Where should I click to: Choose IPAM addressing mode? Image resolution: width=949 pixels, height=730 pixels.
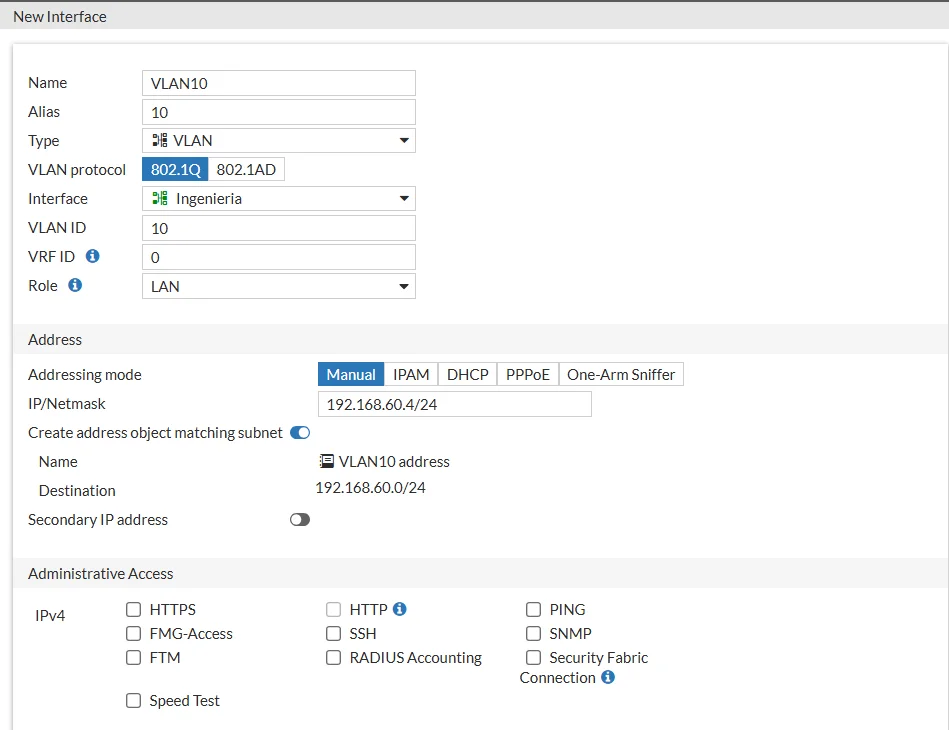tap(411, 374)
